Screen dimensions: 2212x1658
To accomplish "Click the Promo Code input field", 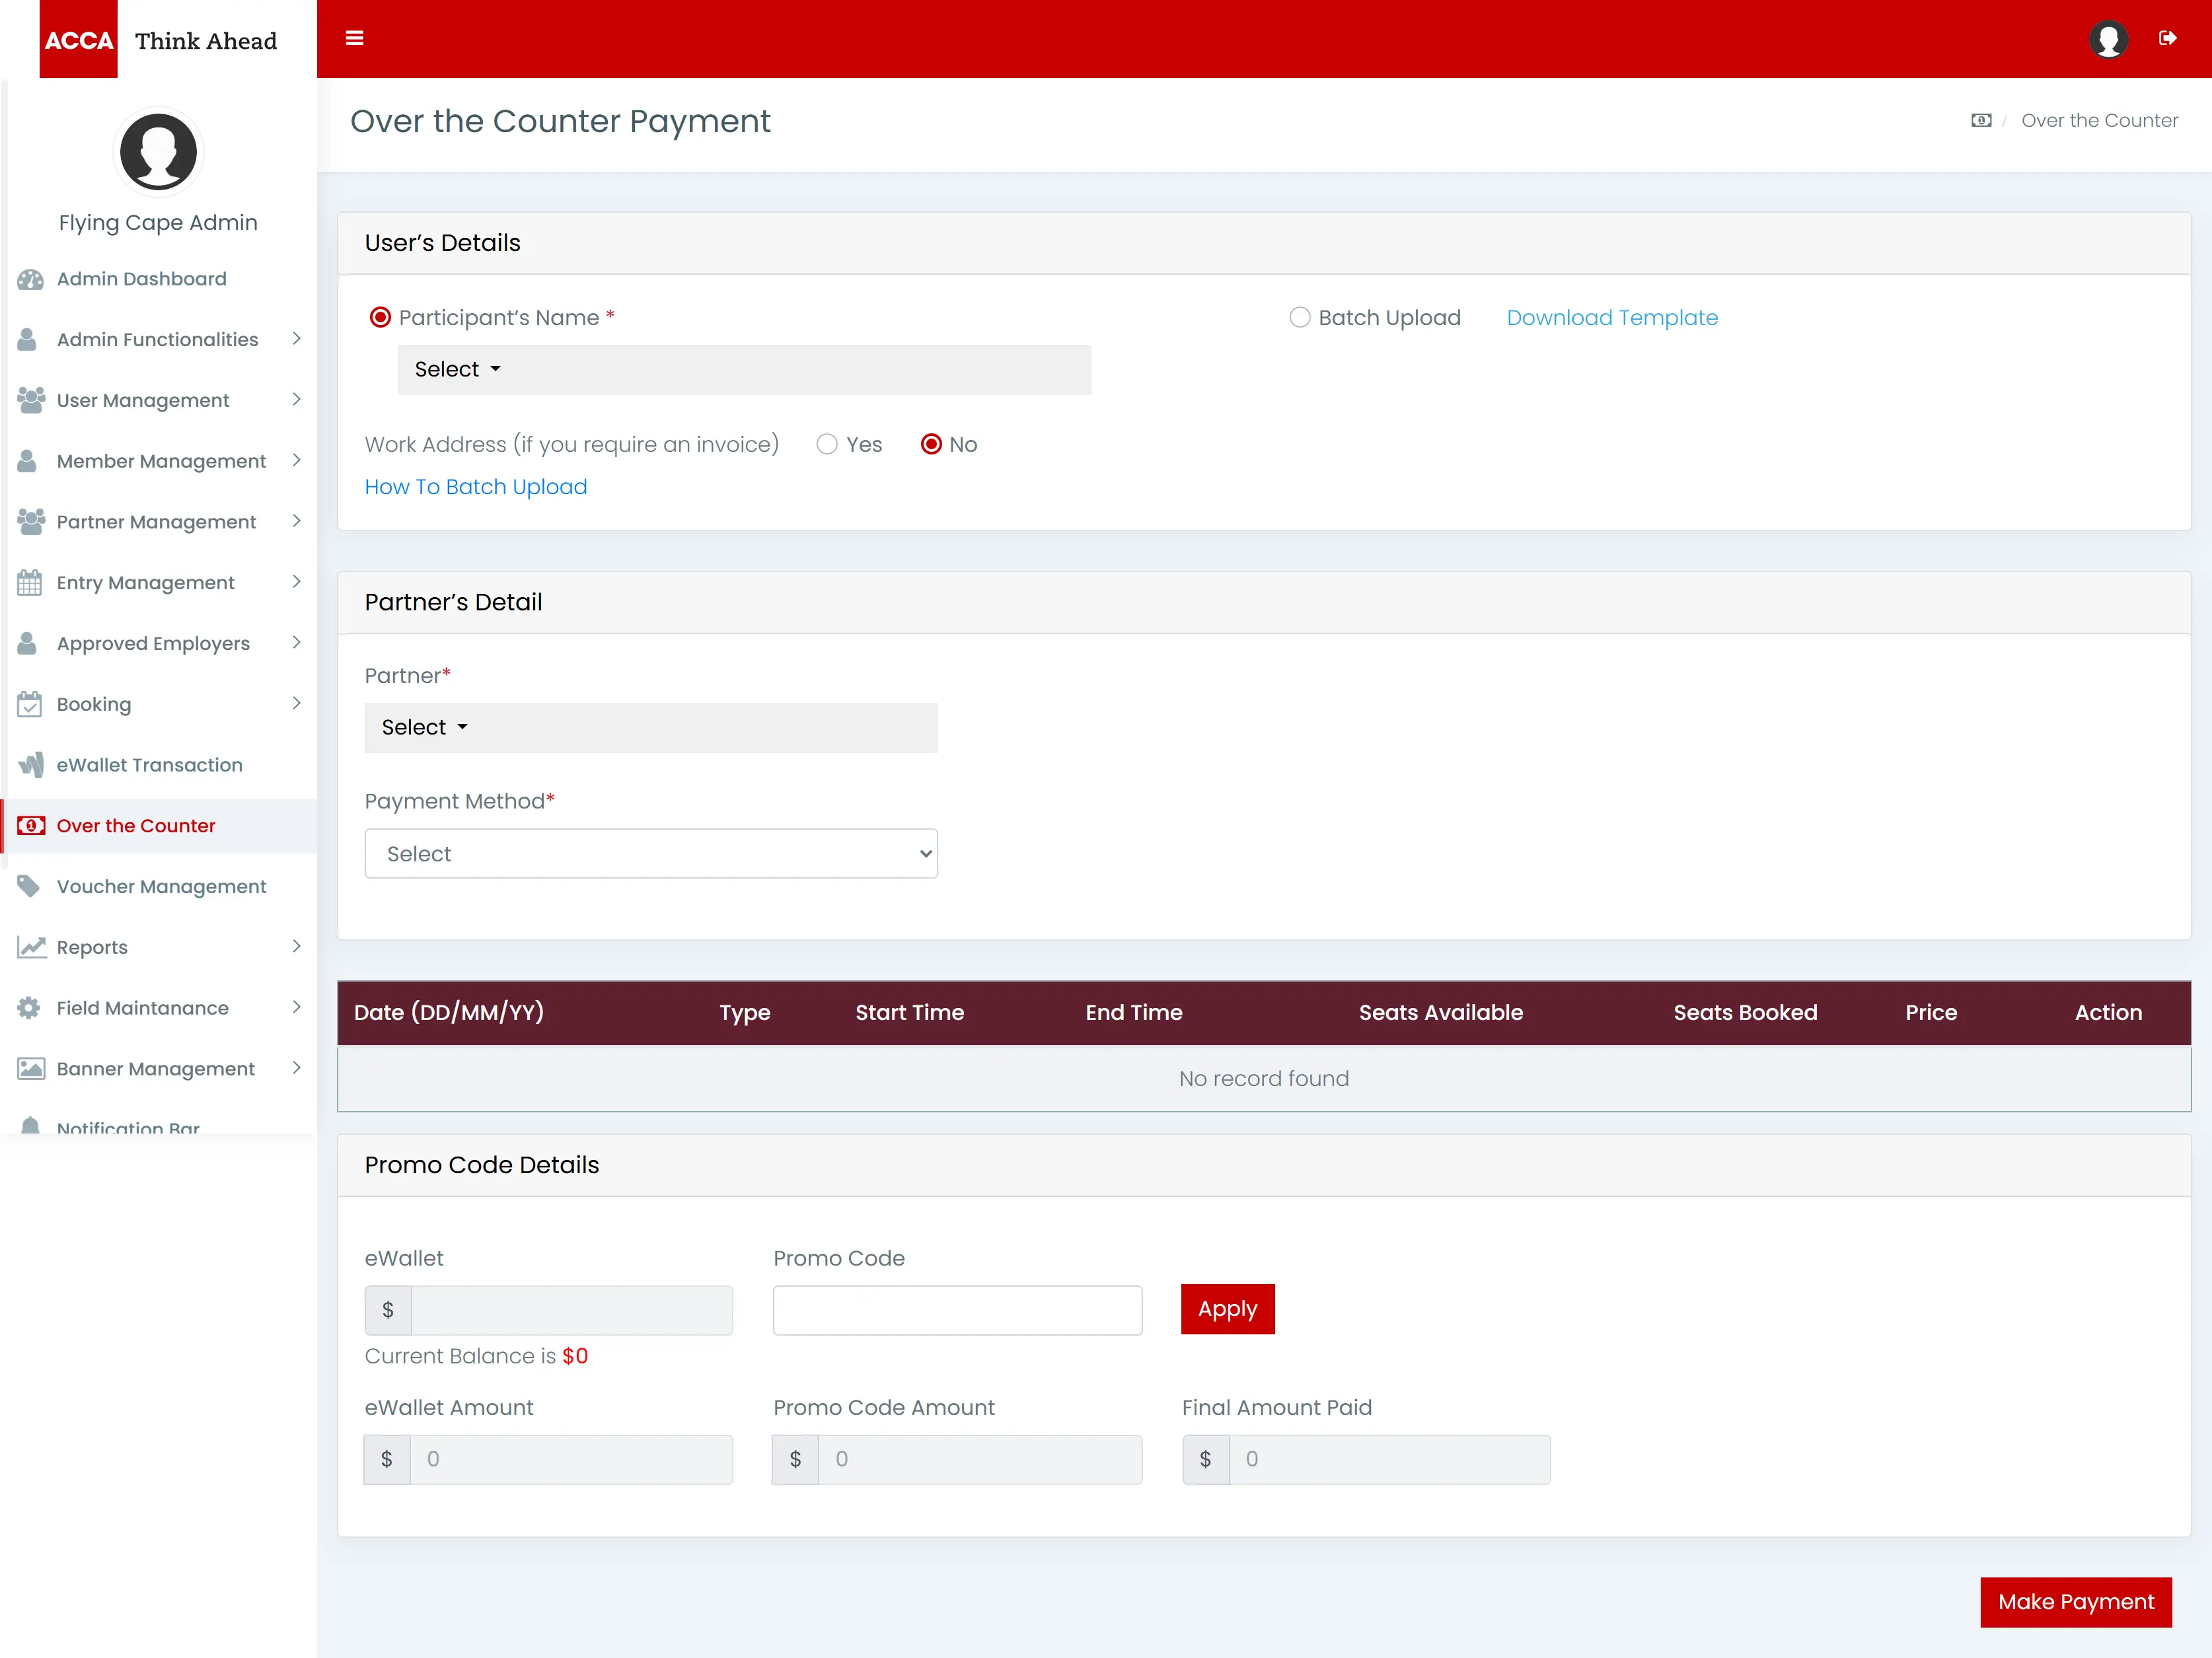I will coord(957,1310).
